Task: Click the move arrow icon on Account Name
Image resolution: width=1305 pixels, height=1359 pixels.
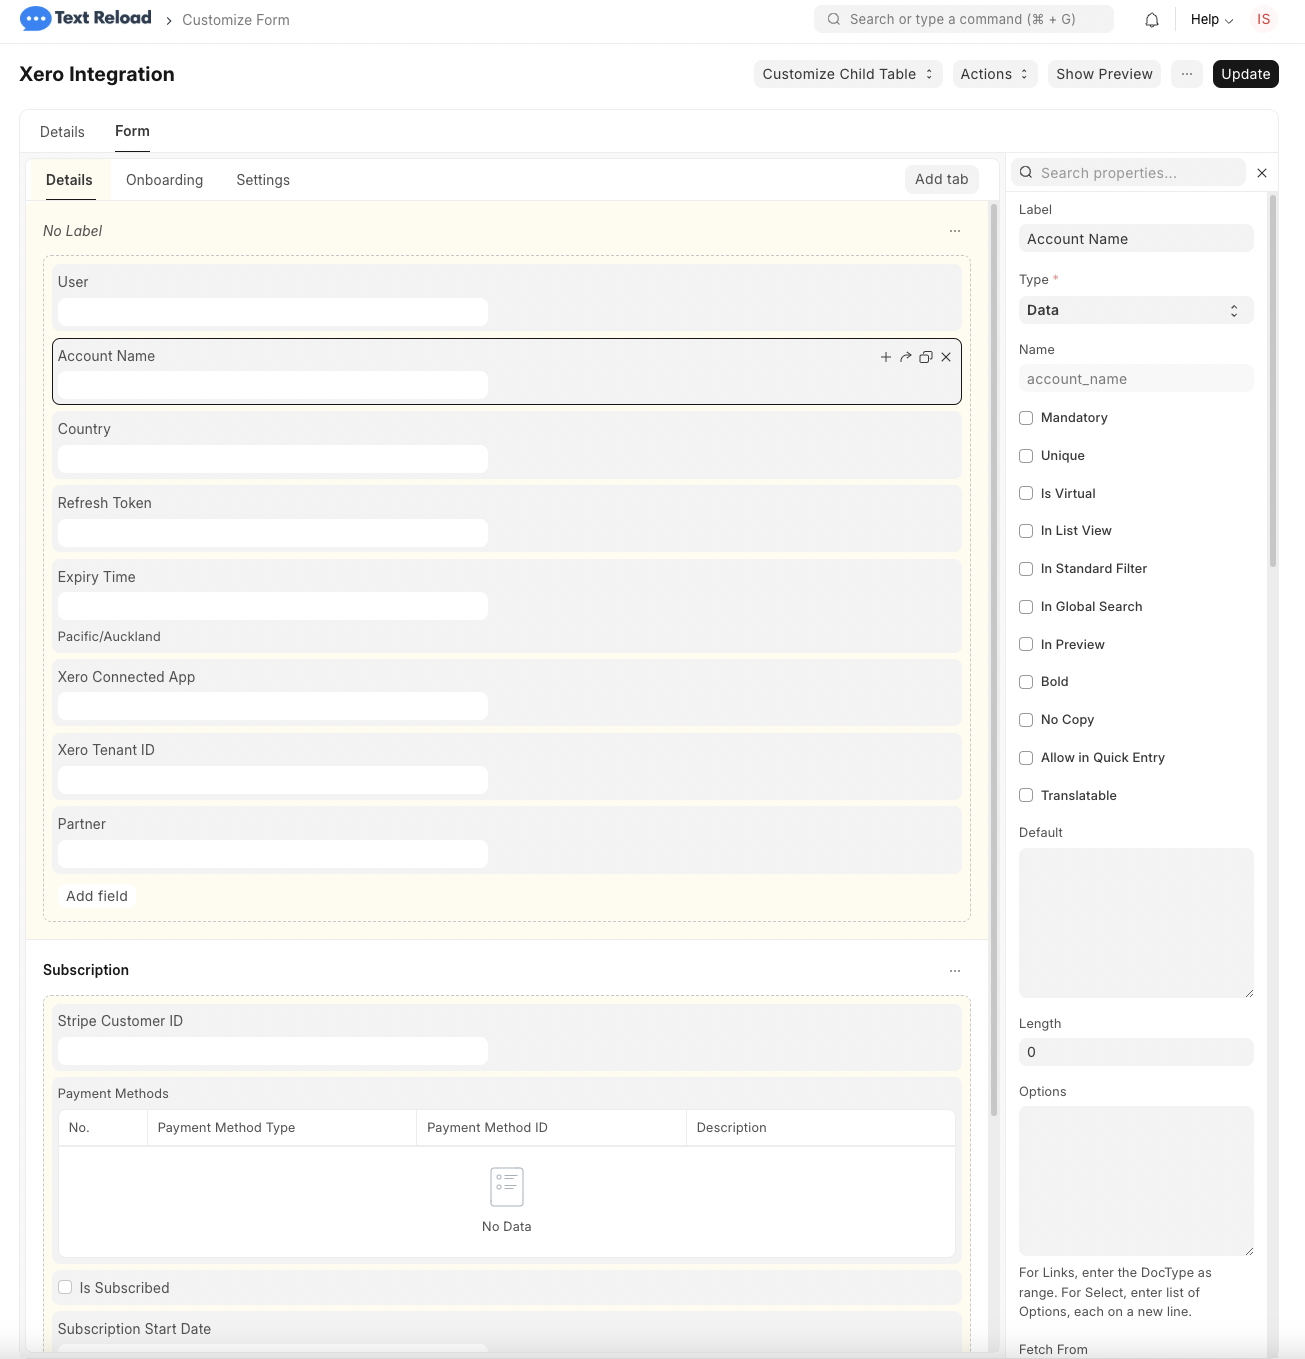Action: coord(905,357)
